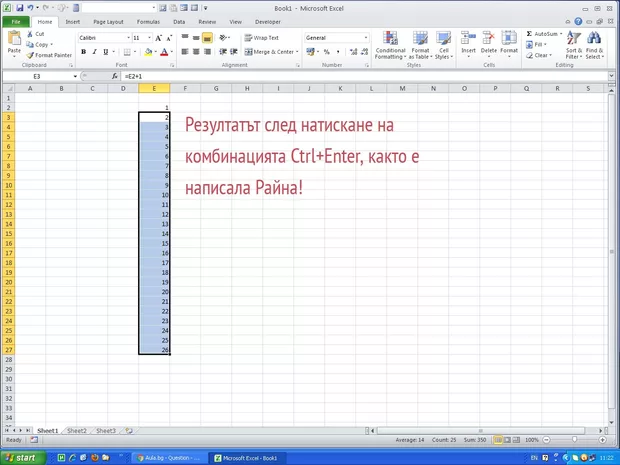Expand the Name Box dropdown arrow

pos(75,76)
